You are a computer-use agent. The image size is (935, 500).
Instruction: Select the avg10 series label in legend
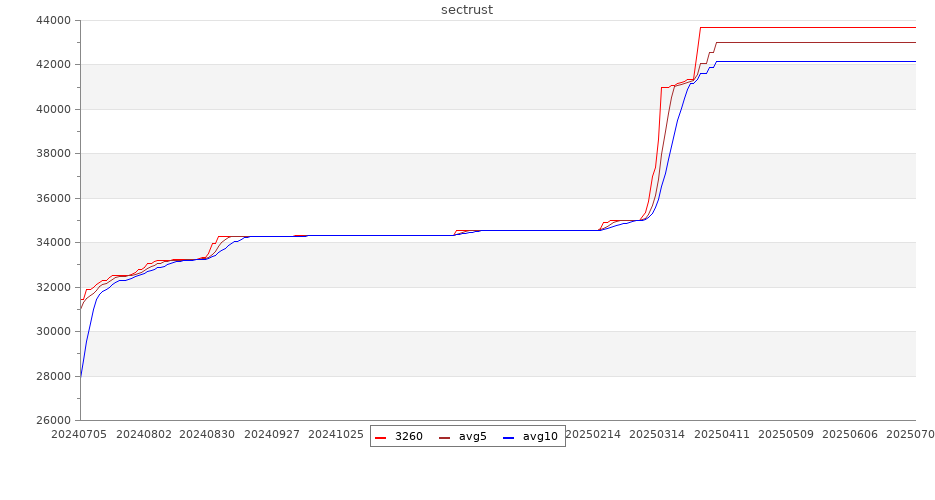point(540,437)
